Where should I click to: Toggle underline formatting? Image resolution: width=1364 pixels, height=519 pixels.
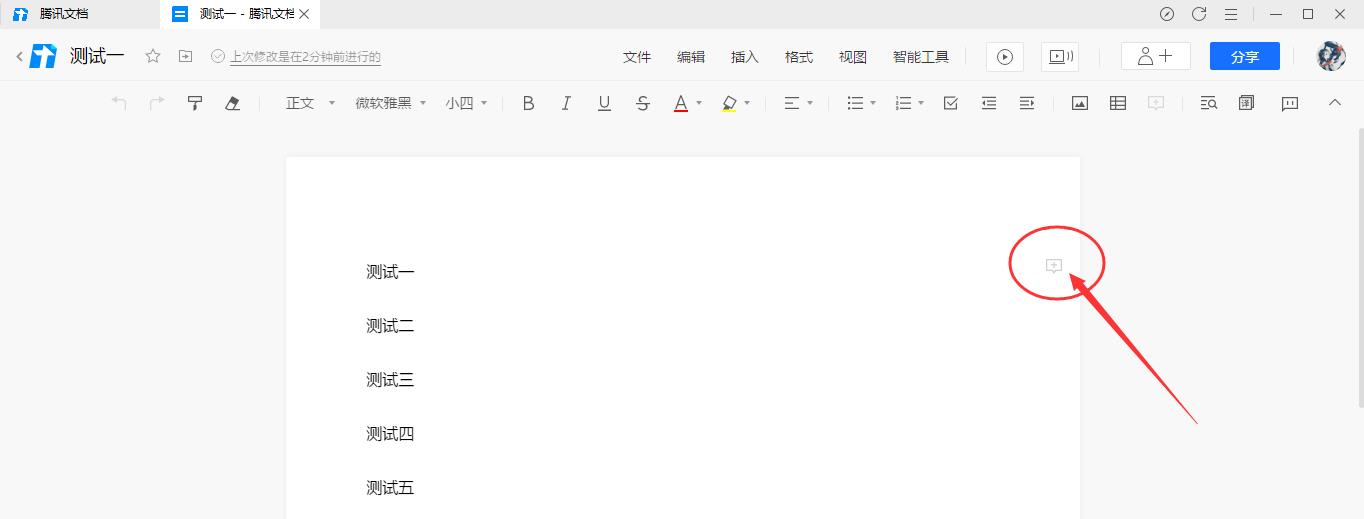click(x=604, y=103)
